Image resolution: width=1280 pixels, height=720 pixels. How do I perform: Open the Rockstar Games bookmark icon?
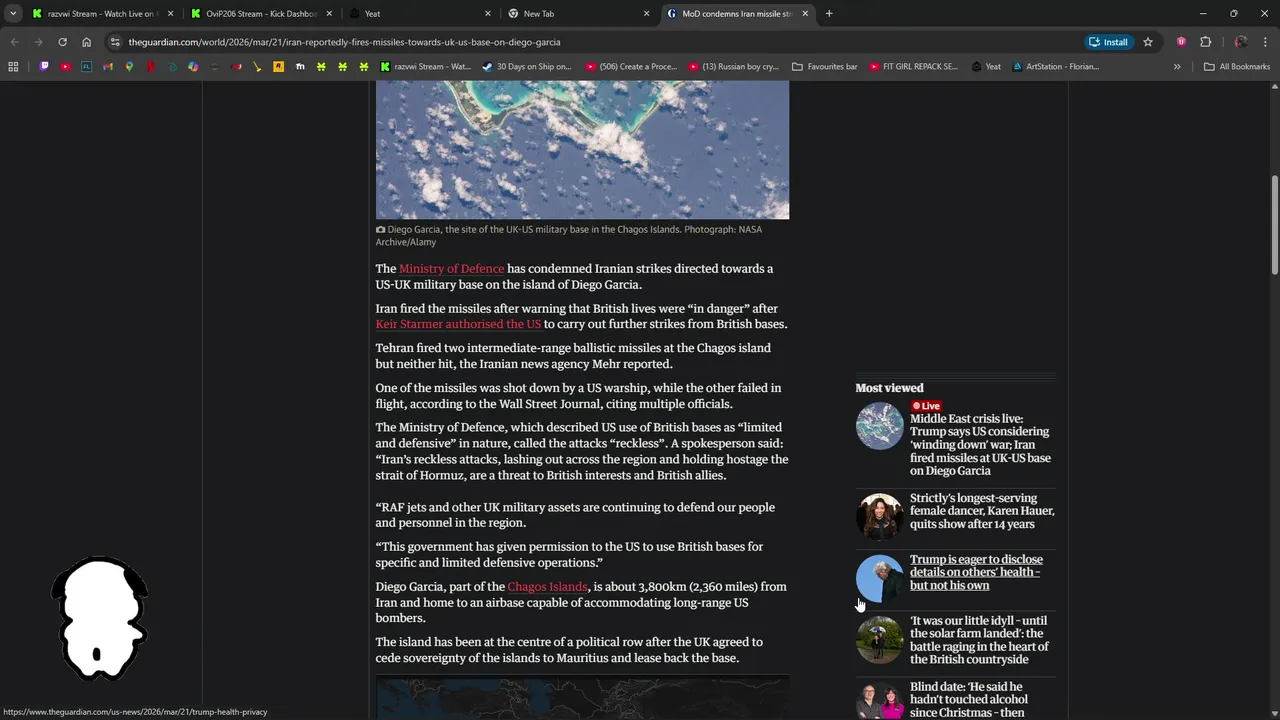[x=278, y=67]
